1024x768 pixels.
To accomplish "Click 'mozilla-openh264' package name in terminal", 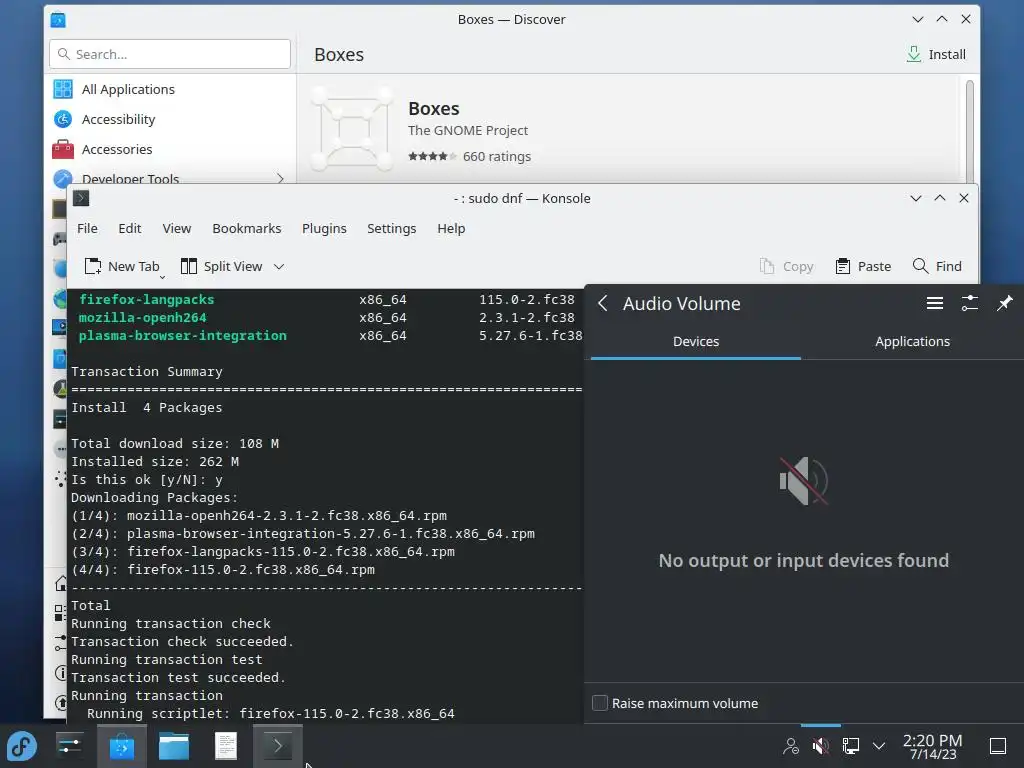I will pos(142,317).
